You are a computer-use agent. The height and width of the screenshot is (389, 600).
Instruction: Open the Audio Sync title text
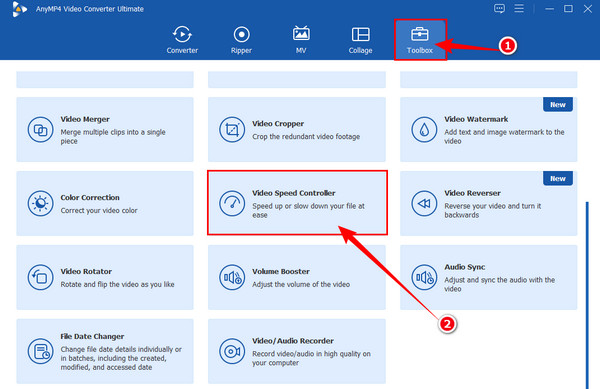[465, 267]
